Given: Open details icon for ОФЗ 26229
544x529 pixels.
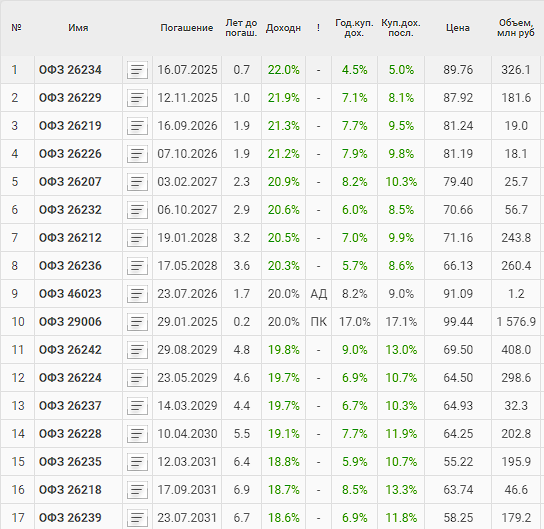Looking at the screenshot, I should [x=137, y=98].
